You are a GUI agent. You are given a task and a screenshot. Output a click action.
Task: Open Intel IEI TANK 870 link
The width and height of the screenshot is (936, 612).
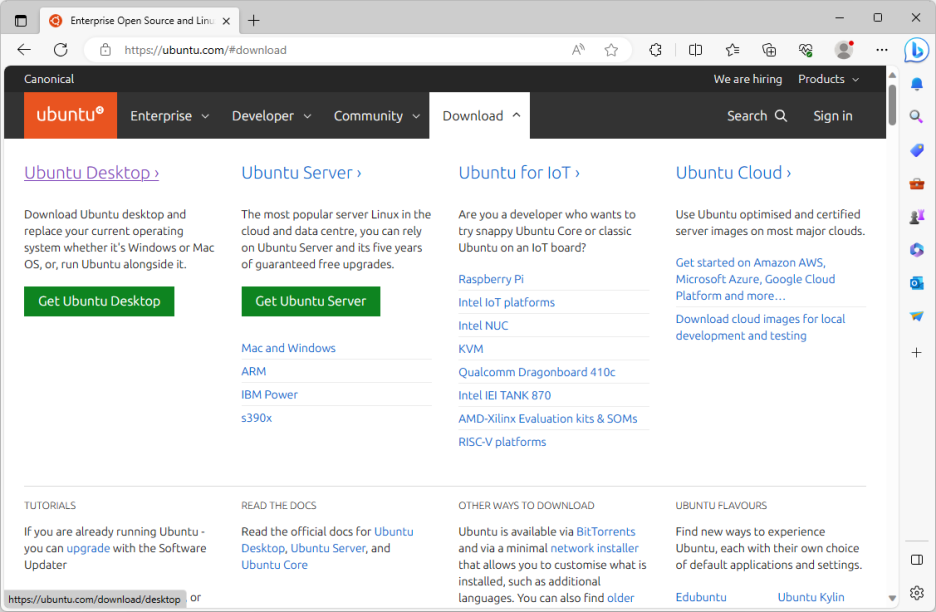click(x=504, y=395)
